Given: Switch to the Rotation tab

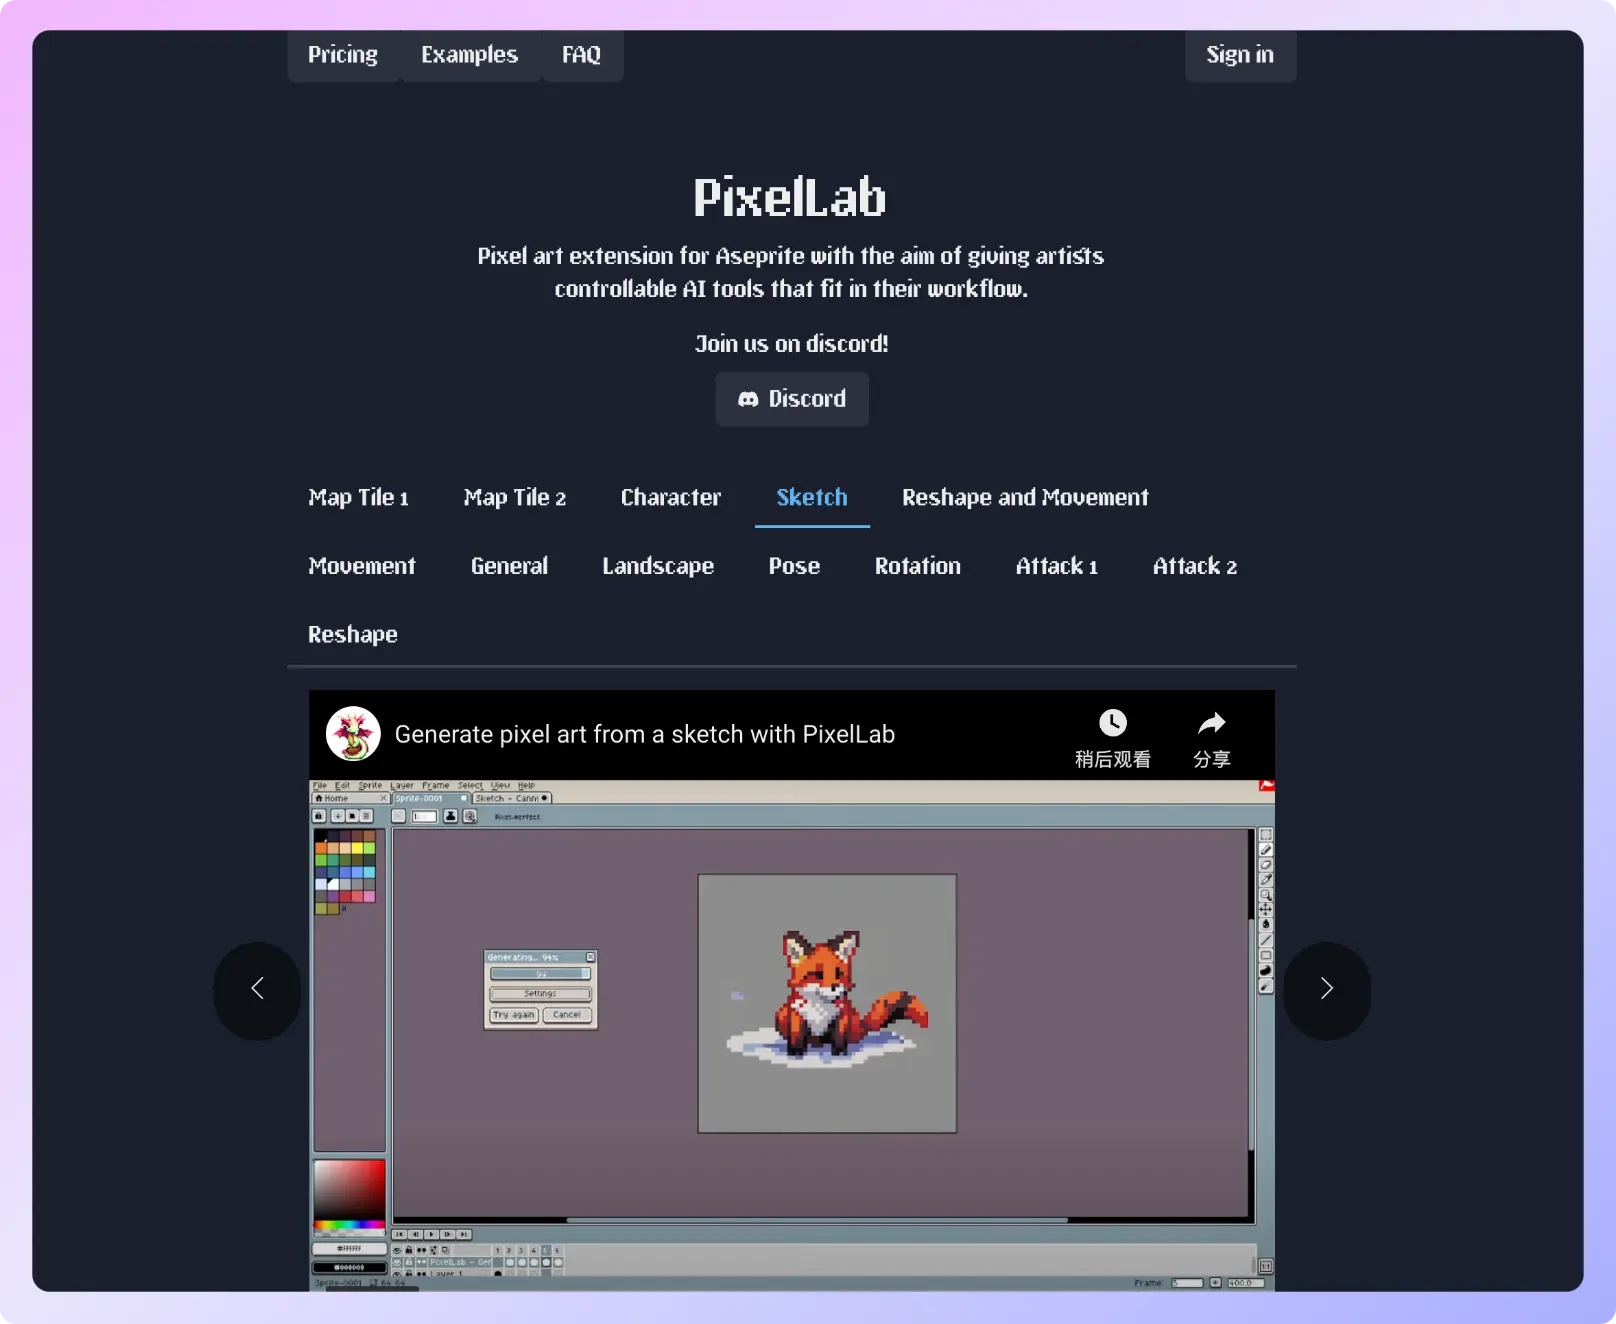Looking at the screenshot, I should click(x=917, y=566).
